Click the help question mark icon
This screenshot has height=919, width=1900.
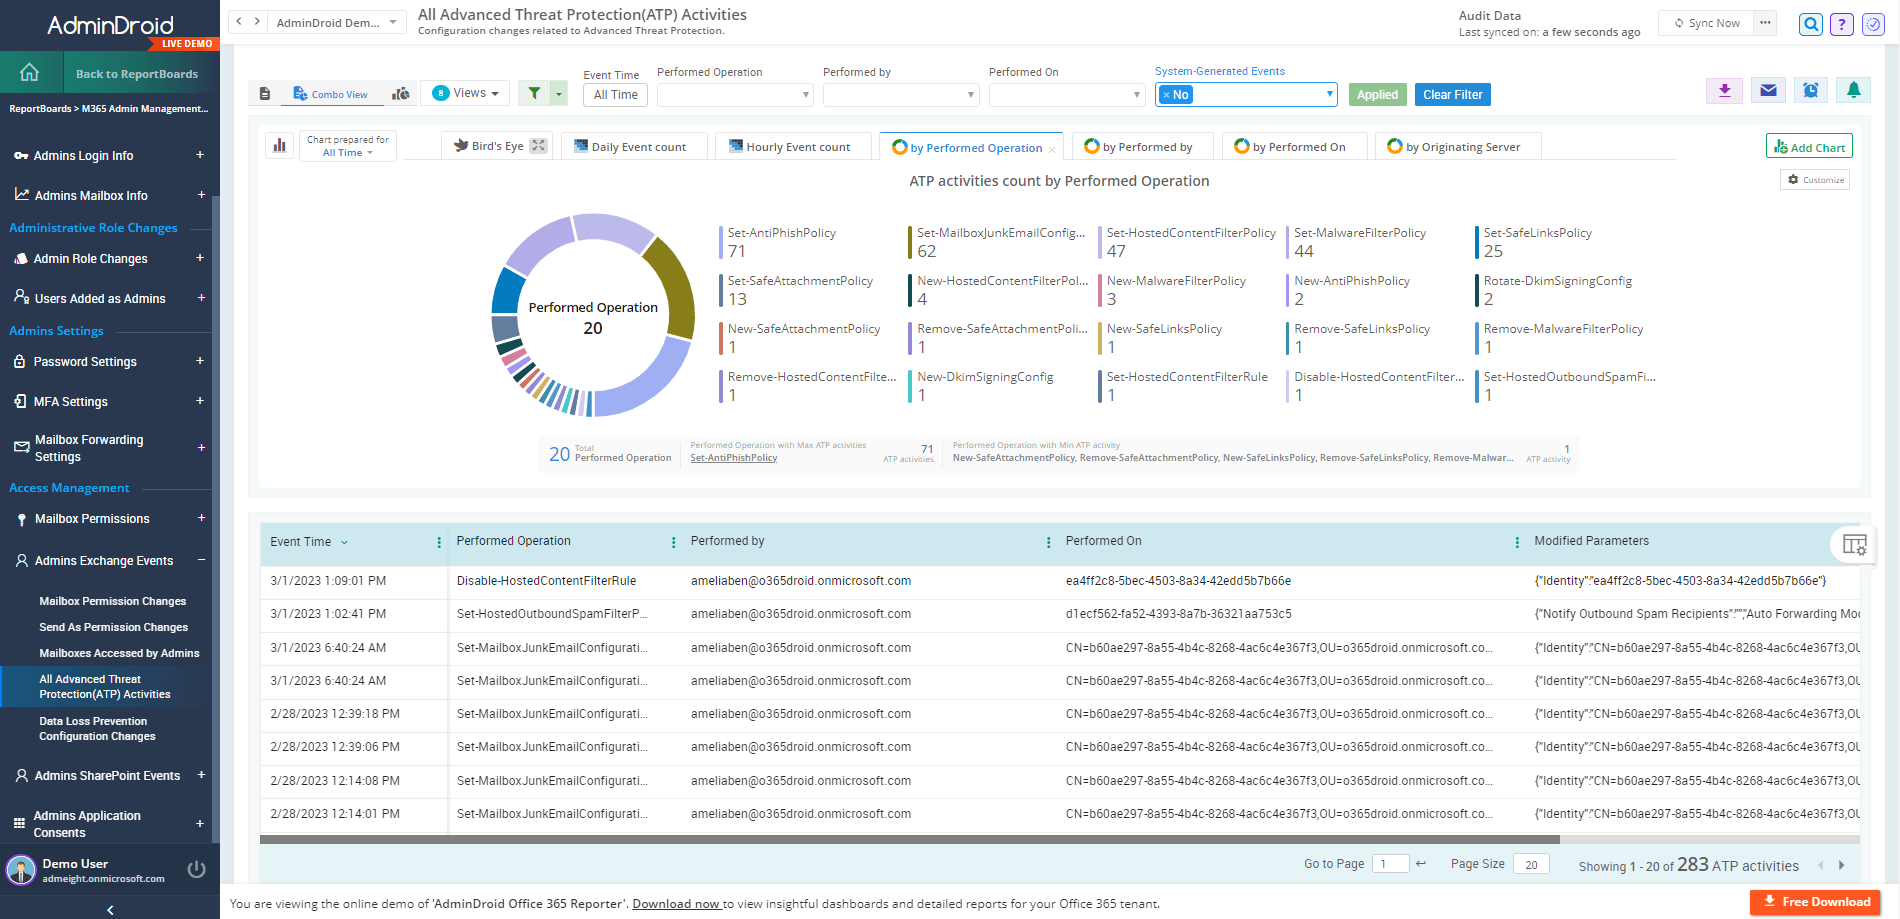1842,24
